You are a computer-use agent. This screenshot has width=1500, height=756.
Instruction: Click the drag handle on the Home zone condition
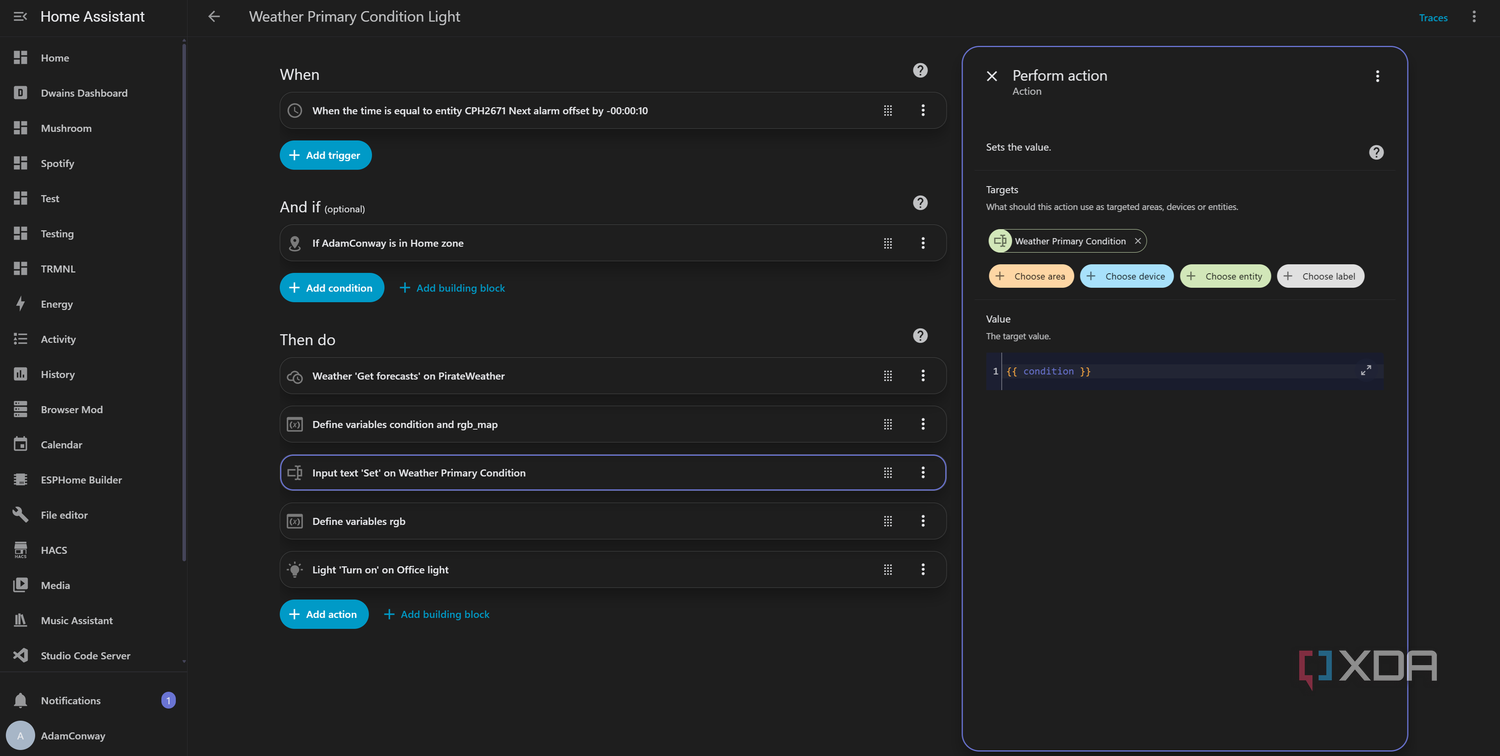[x=888, y=243]
